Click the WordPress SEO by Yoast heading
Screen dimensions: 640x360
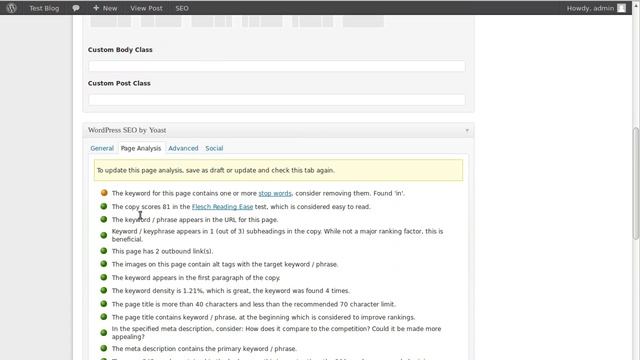[x=127, y=130]
